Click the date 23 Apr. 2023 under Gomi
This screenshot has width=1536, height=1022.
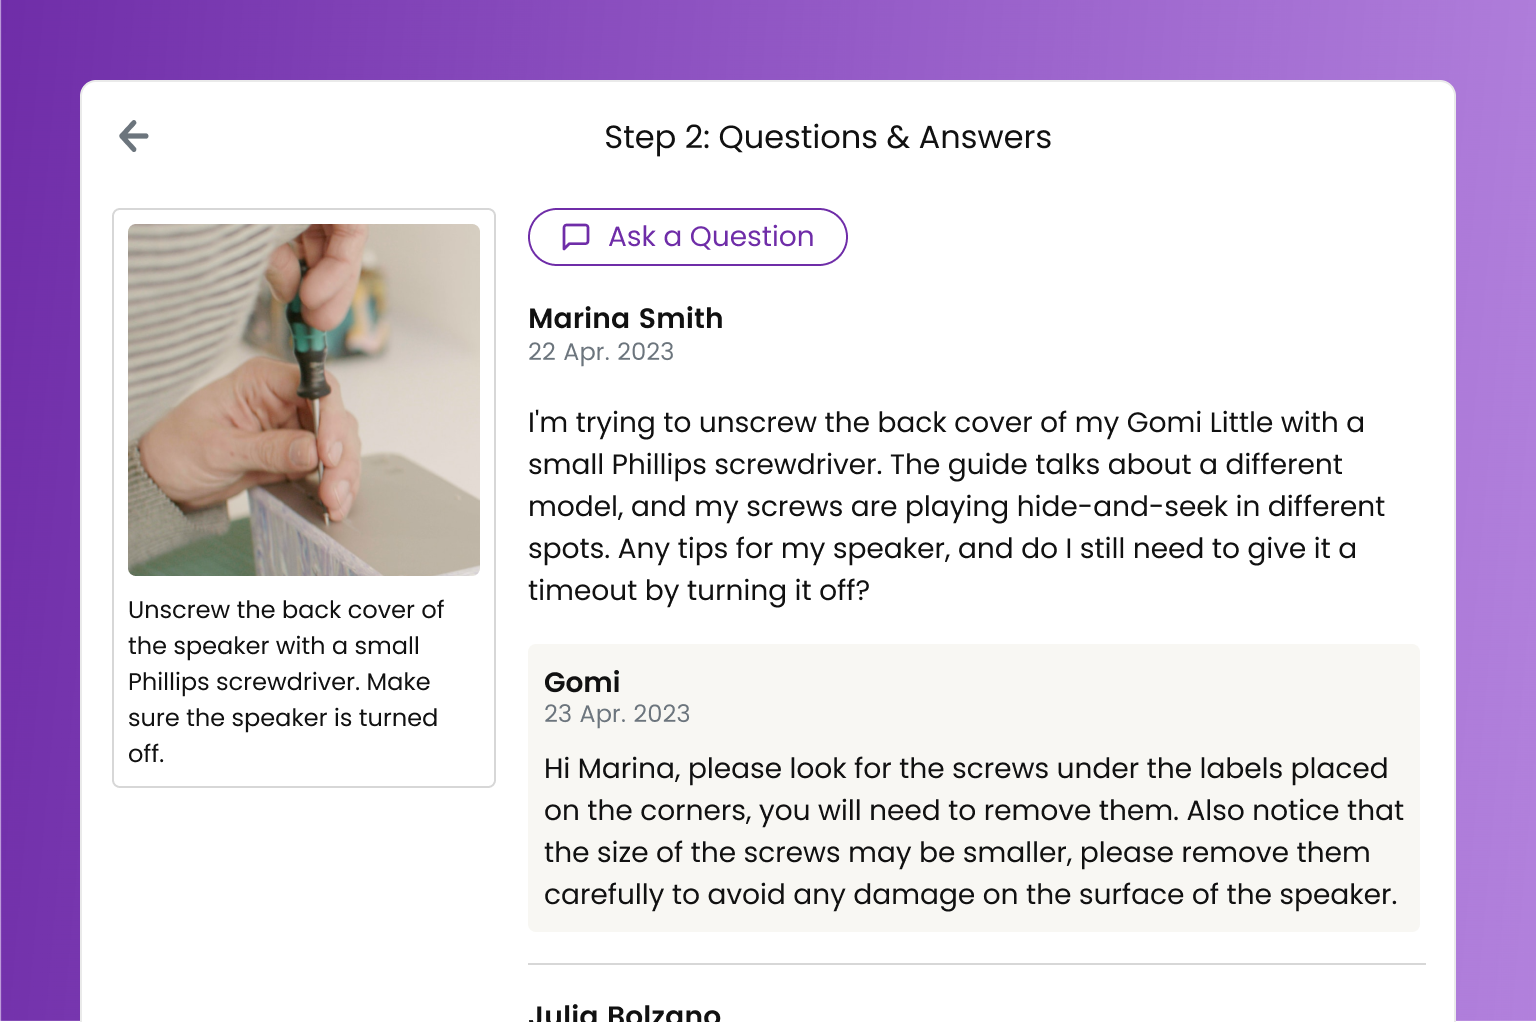[x=617, y=714]
